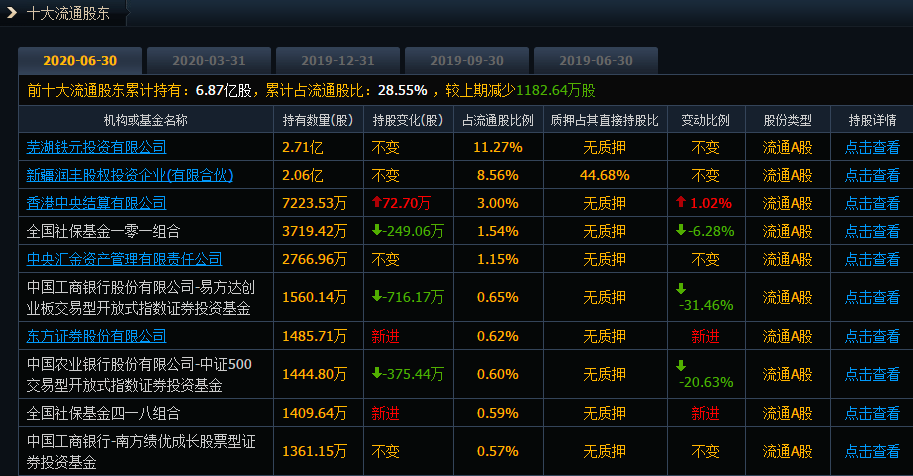913x476 pixels.
Task: Click the 持股变化(股) column header
Action: [x=408, y=120]
